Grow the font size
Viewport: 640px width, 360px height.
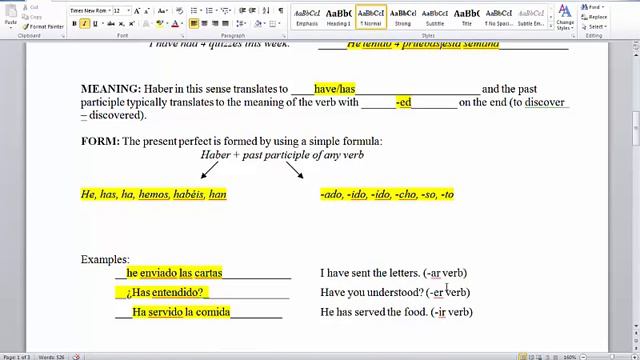pyautogui.click(x=137, y=11)
